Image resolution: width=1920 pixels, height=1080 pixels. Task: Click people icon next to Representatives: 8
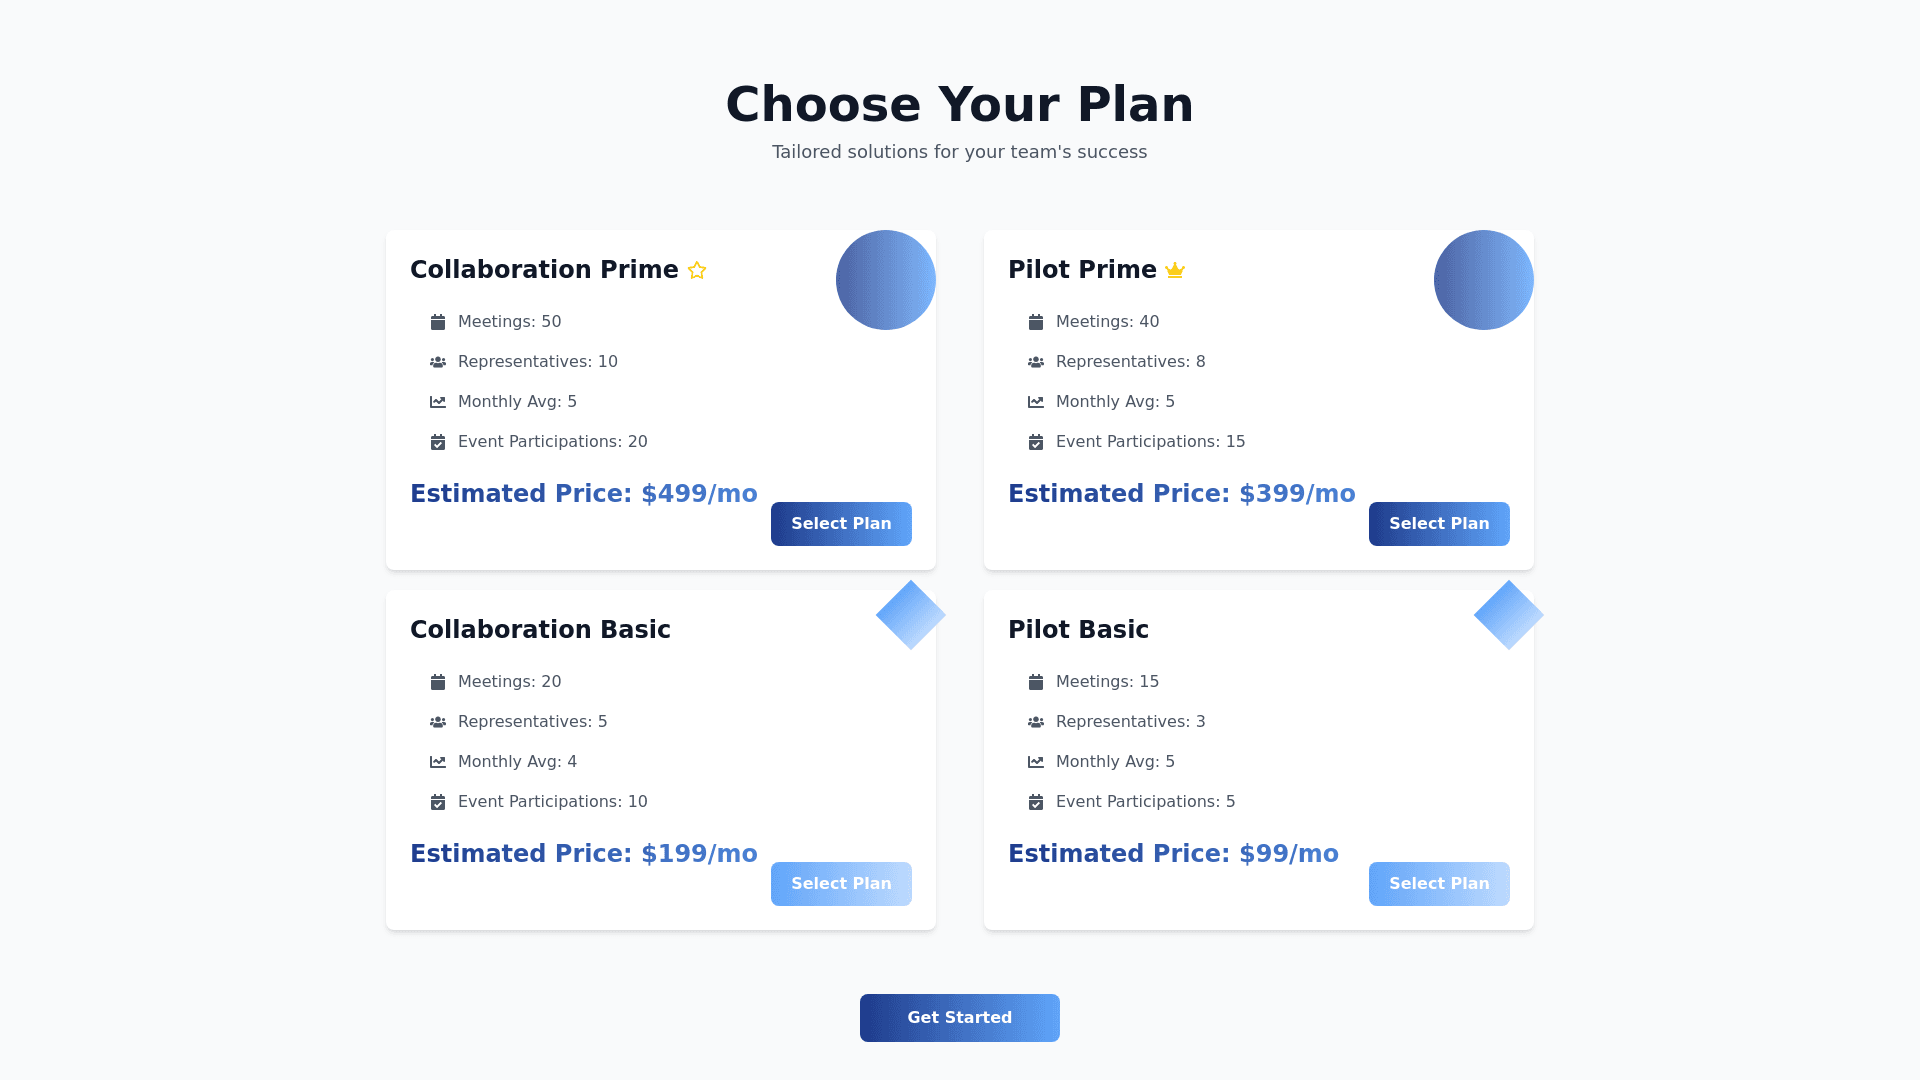coord(1036,362)
